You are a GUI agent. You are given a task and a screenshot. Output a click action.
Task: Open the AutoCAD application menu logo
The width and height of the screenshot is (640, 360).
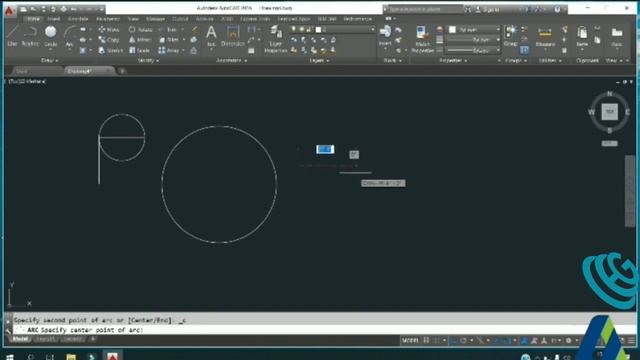pyautogui.click(x=9, y=10)
